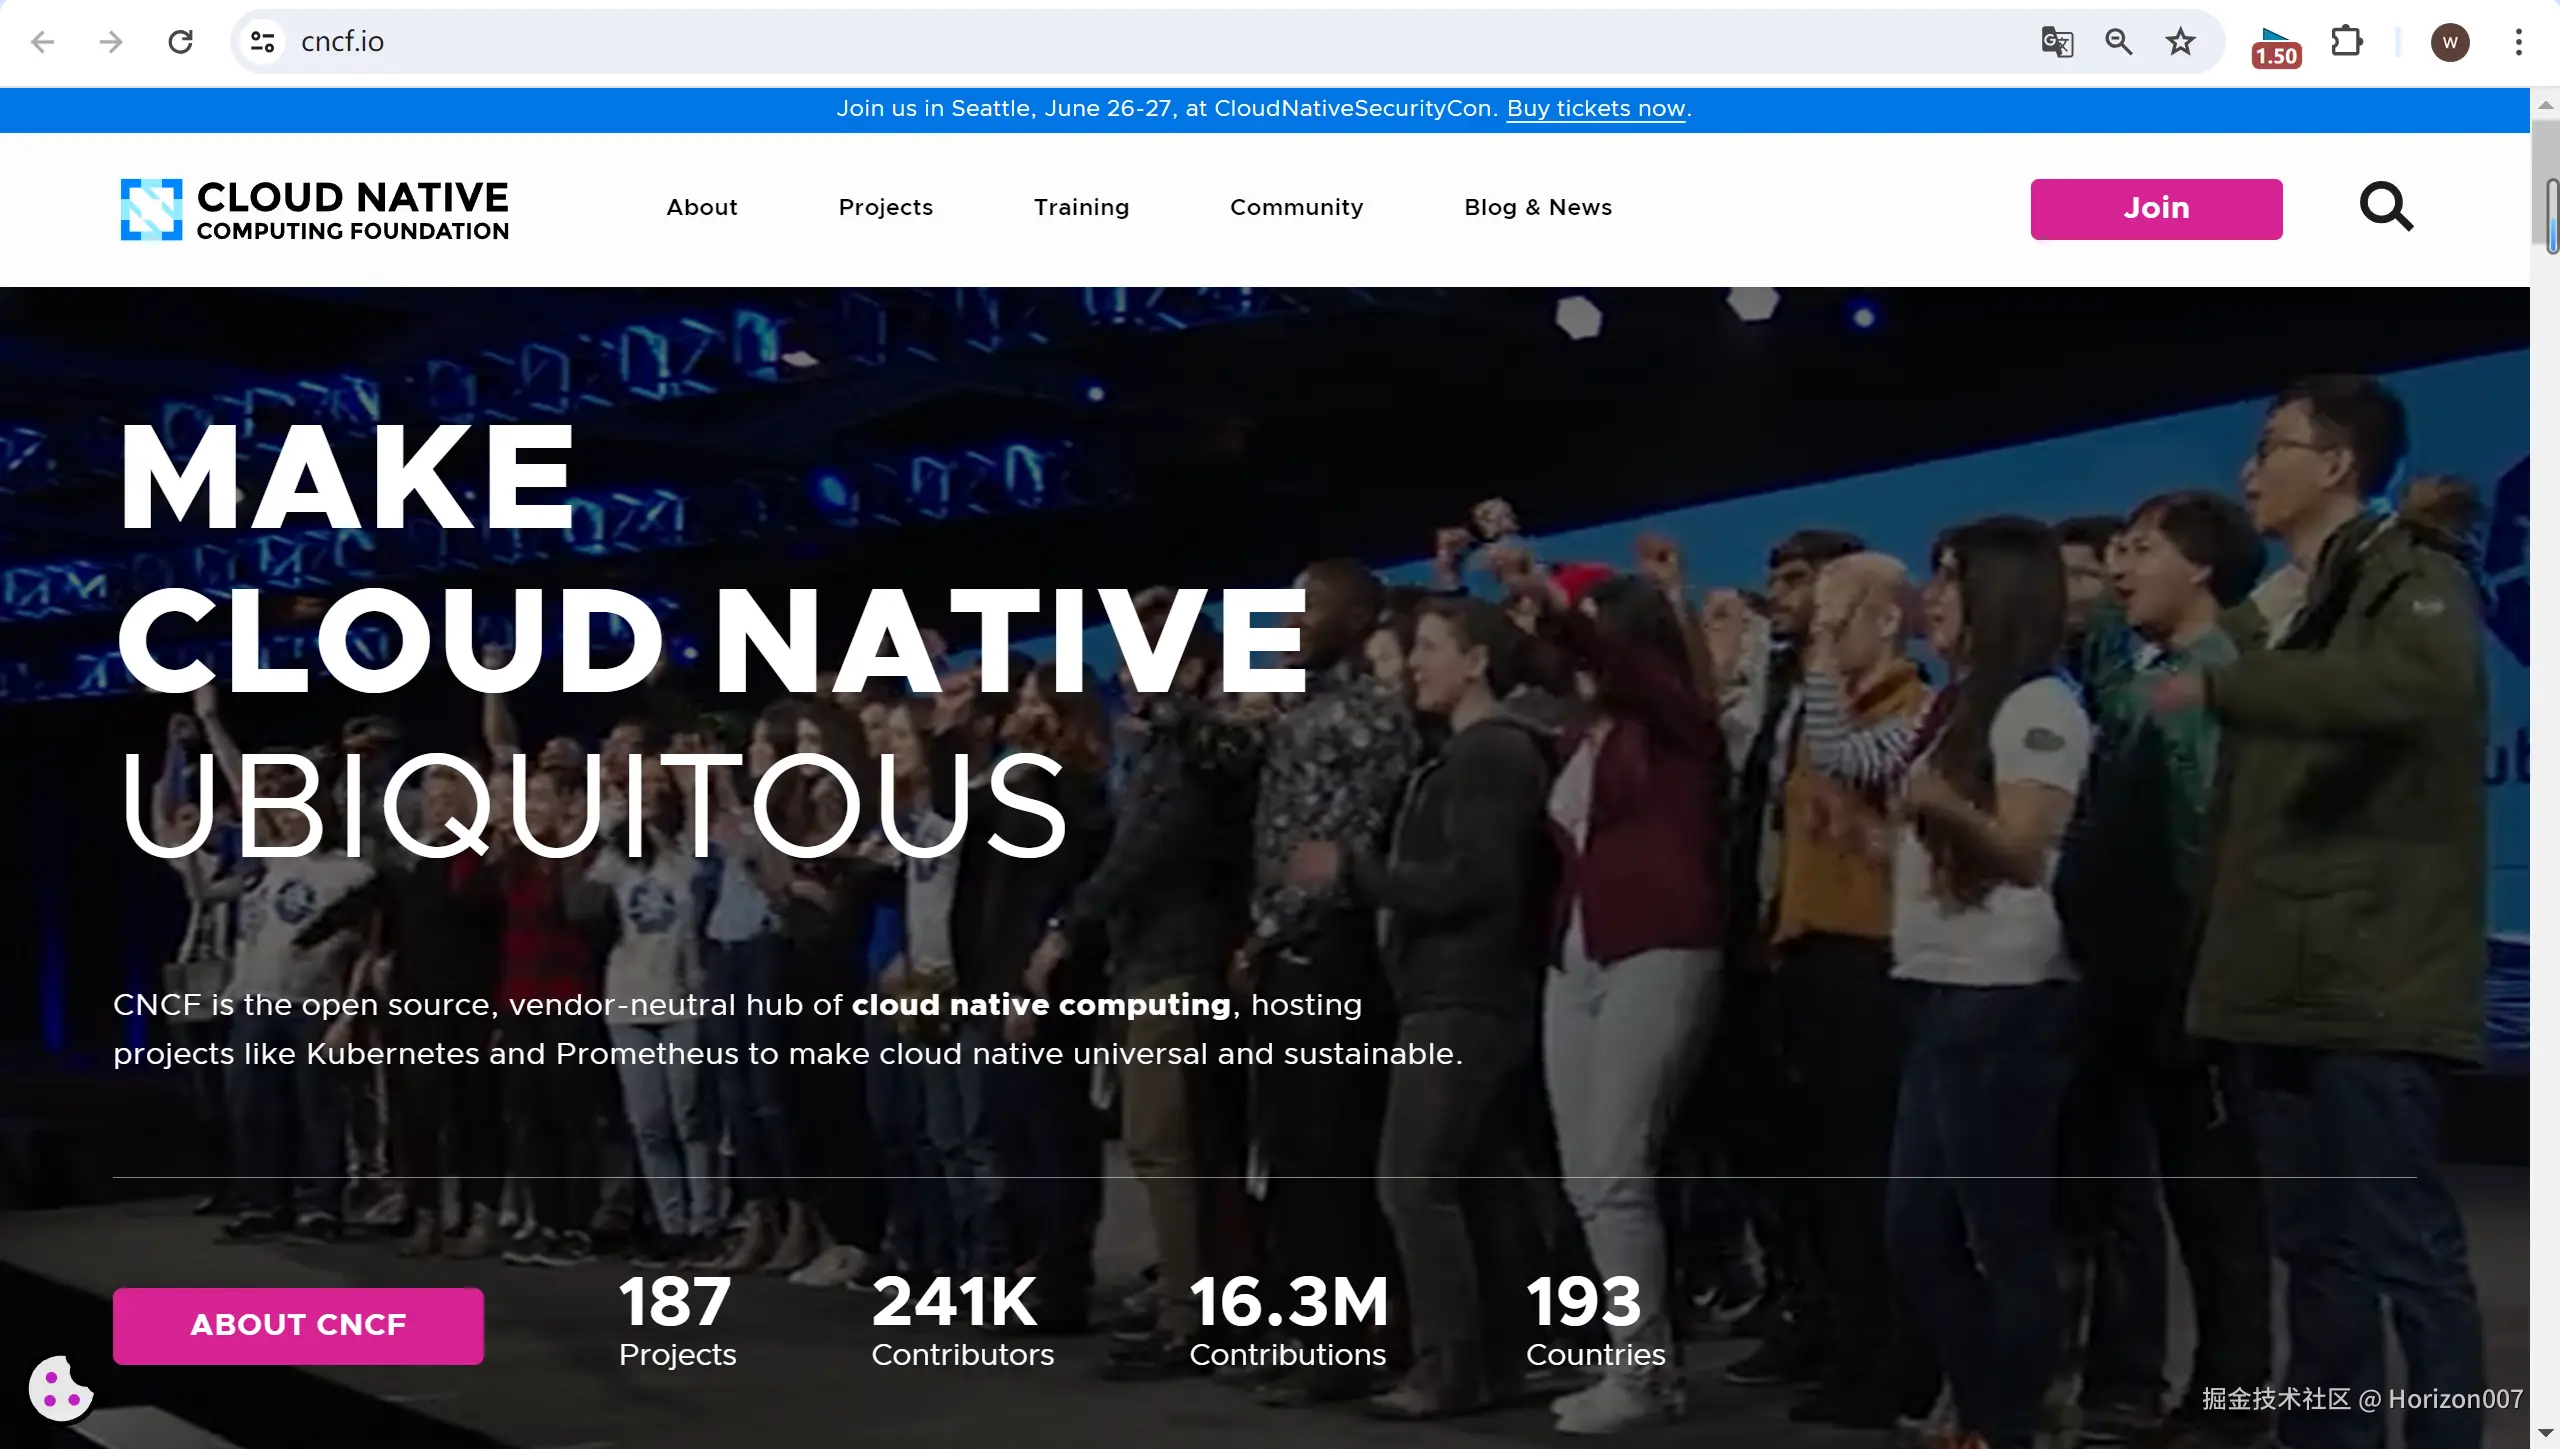The height and width of the screenshot is (1449, 2560).
Task: Open the Training menu item
Action: (x=1081, y=207)
